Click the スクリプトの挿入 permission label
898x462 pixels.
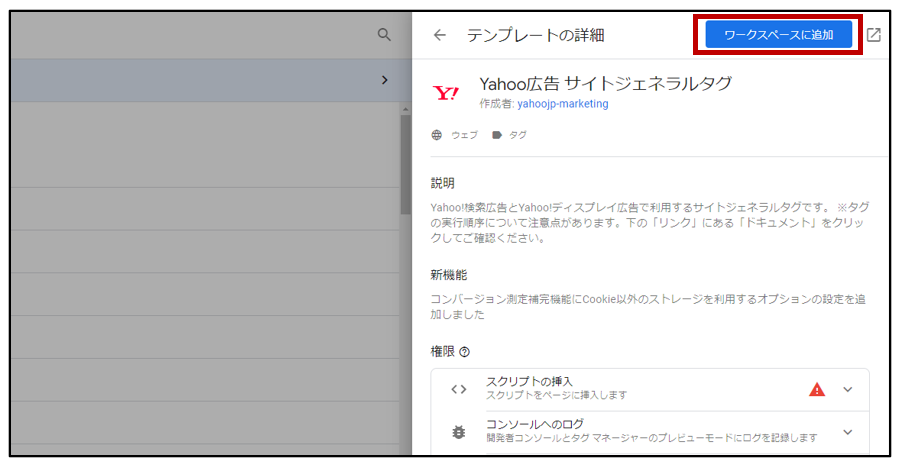(529, 381)
